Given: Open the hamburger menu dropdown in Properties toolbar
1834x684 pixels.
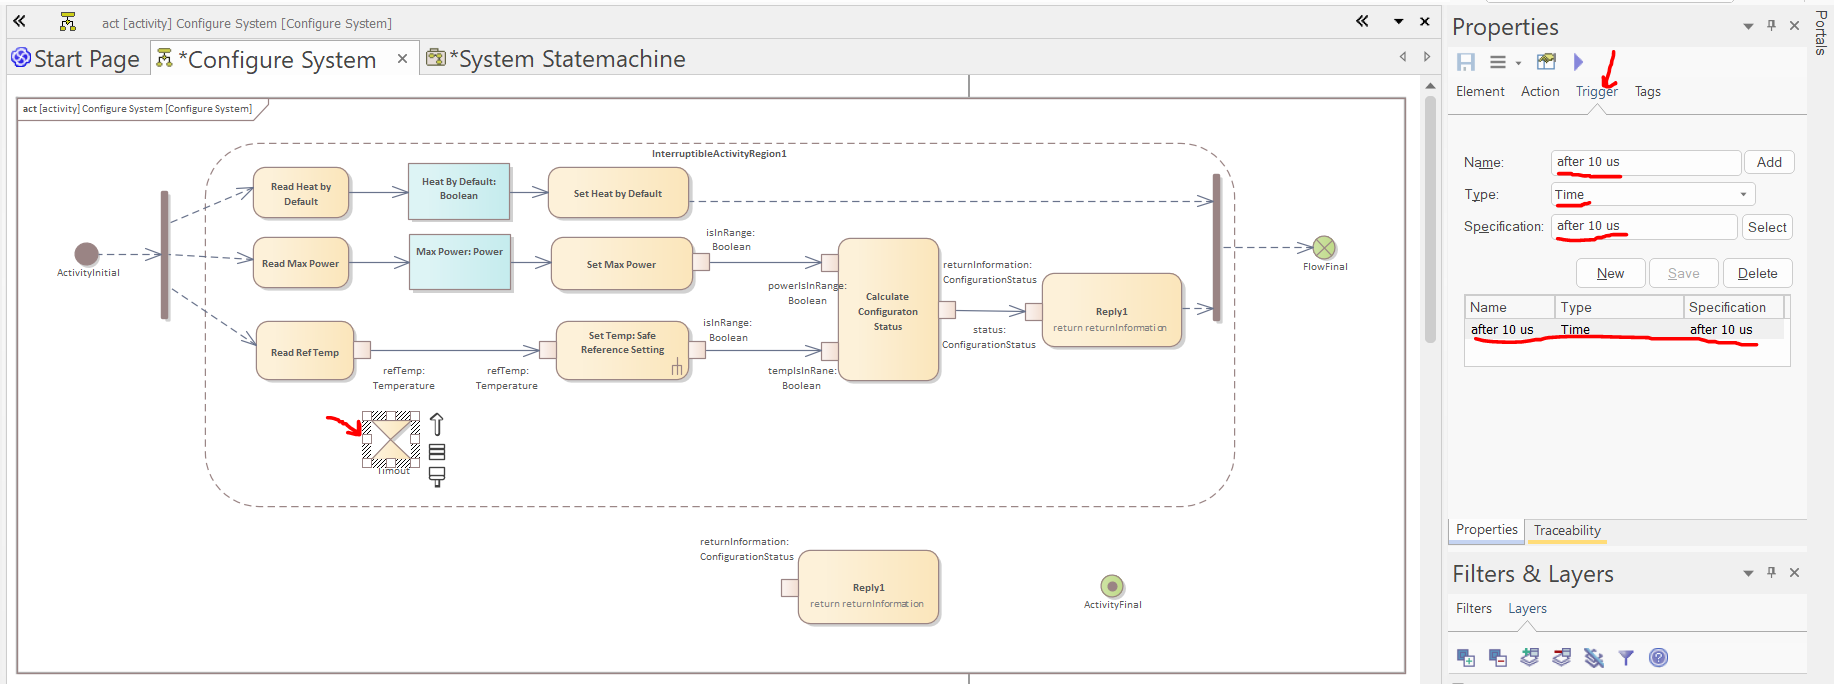Looking at the screenshot, I should (1503, 62).
